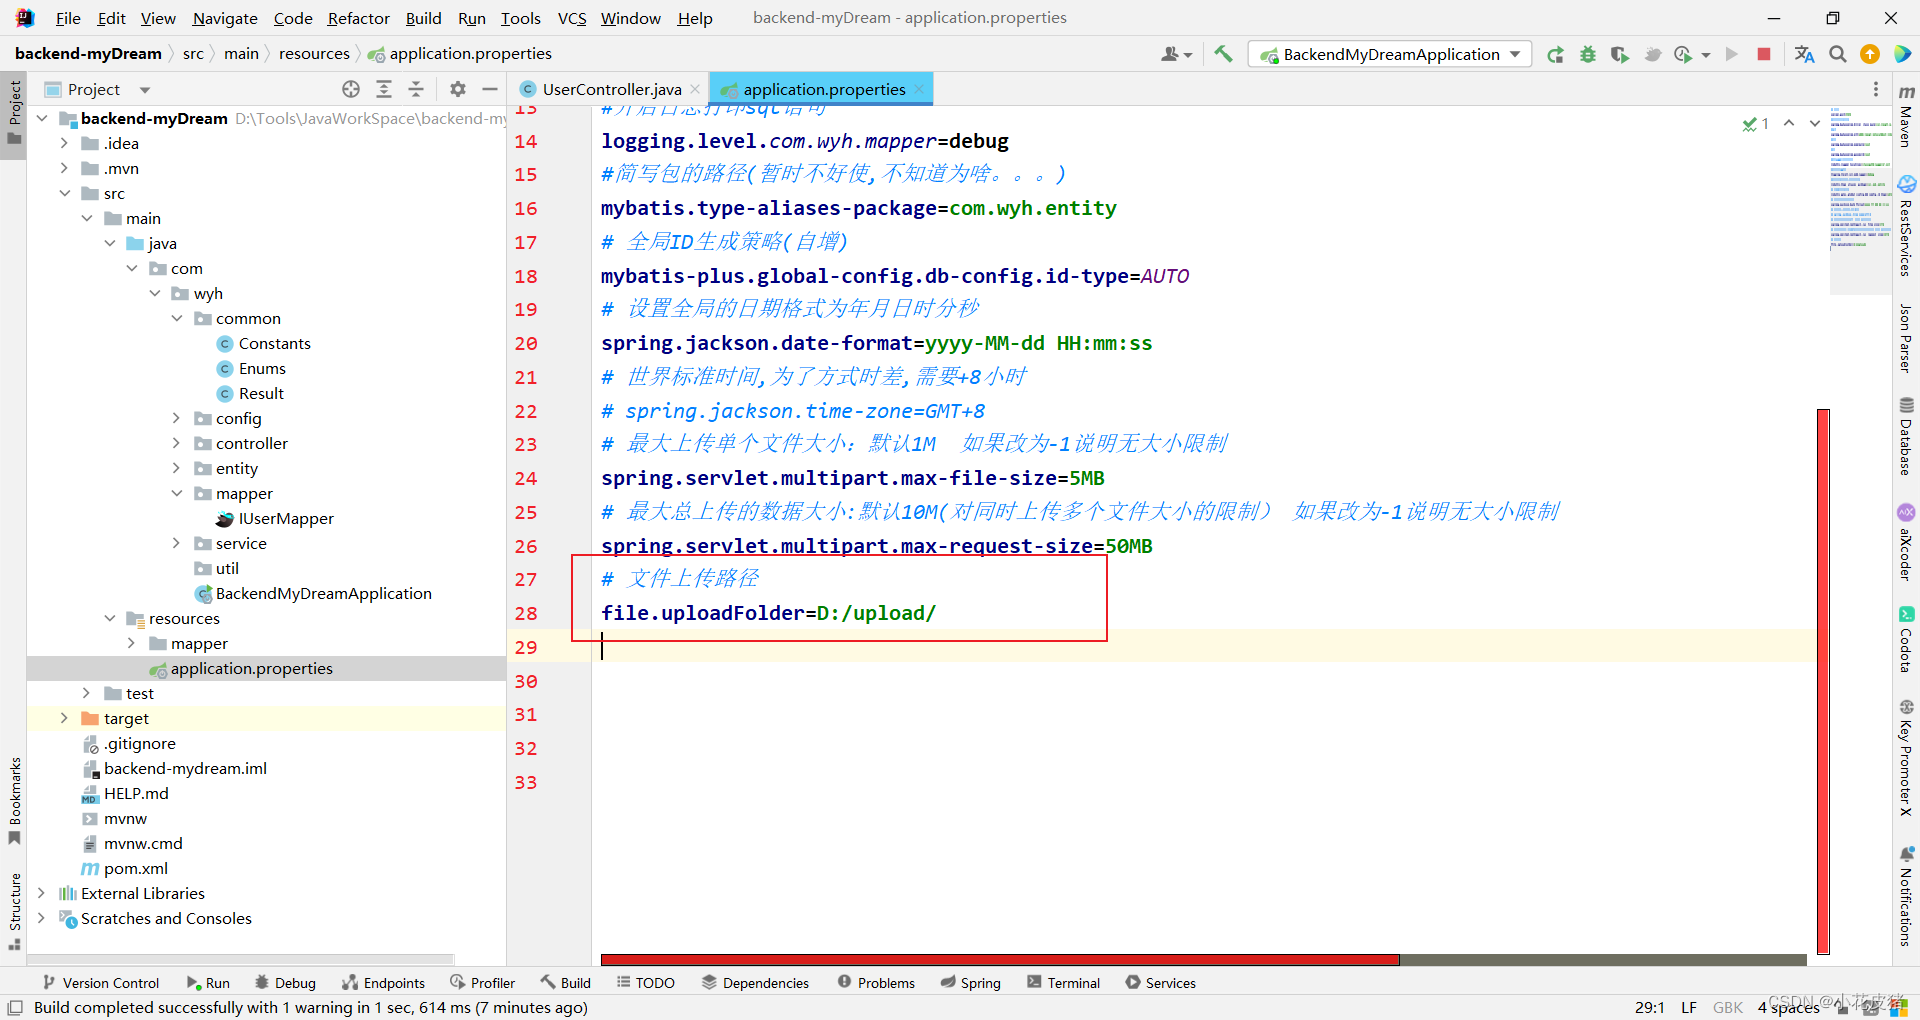Open the RestServices side panel
The height and width of the screenshot is (1020, 1920).
[x=1906, y=226]
